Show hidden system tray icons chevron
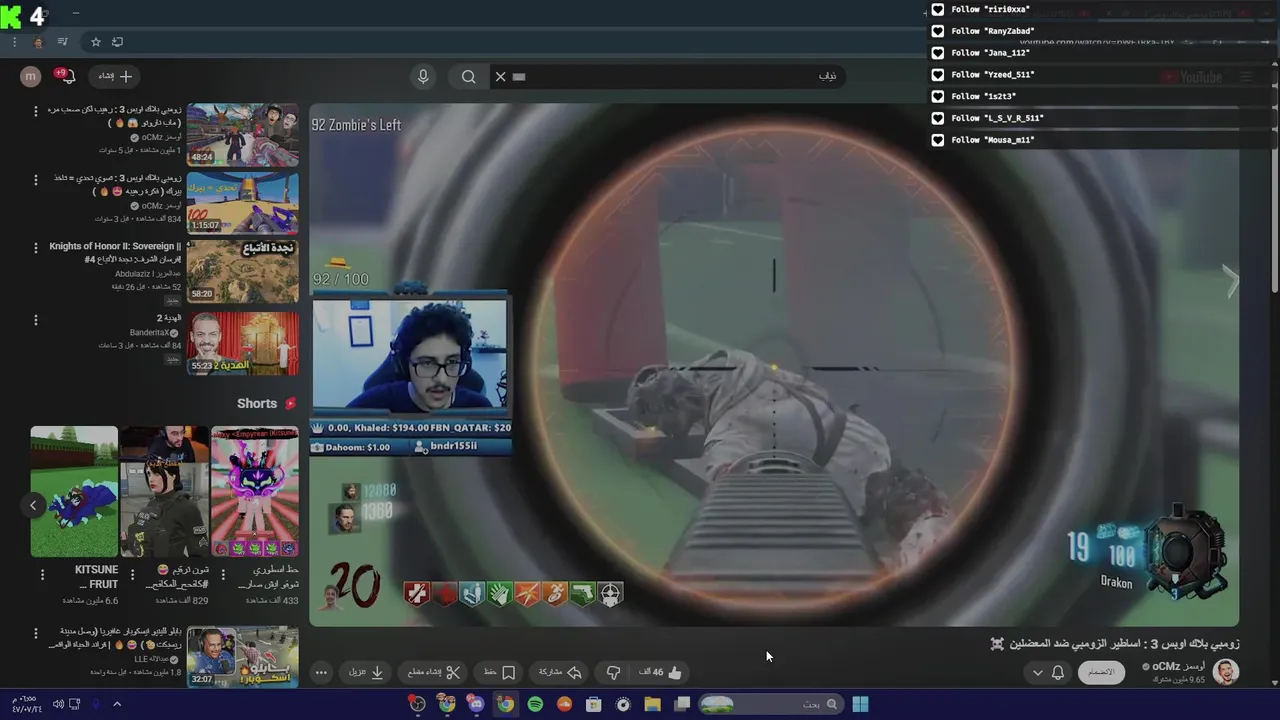 tap(117, 704)
